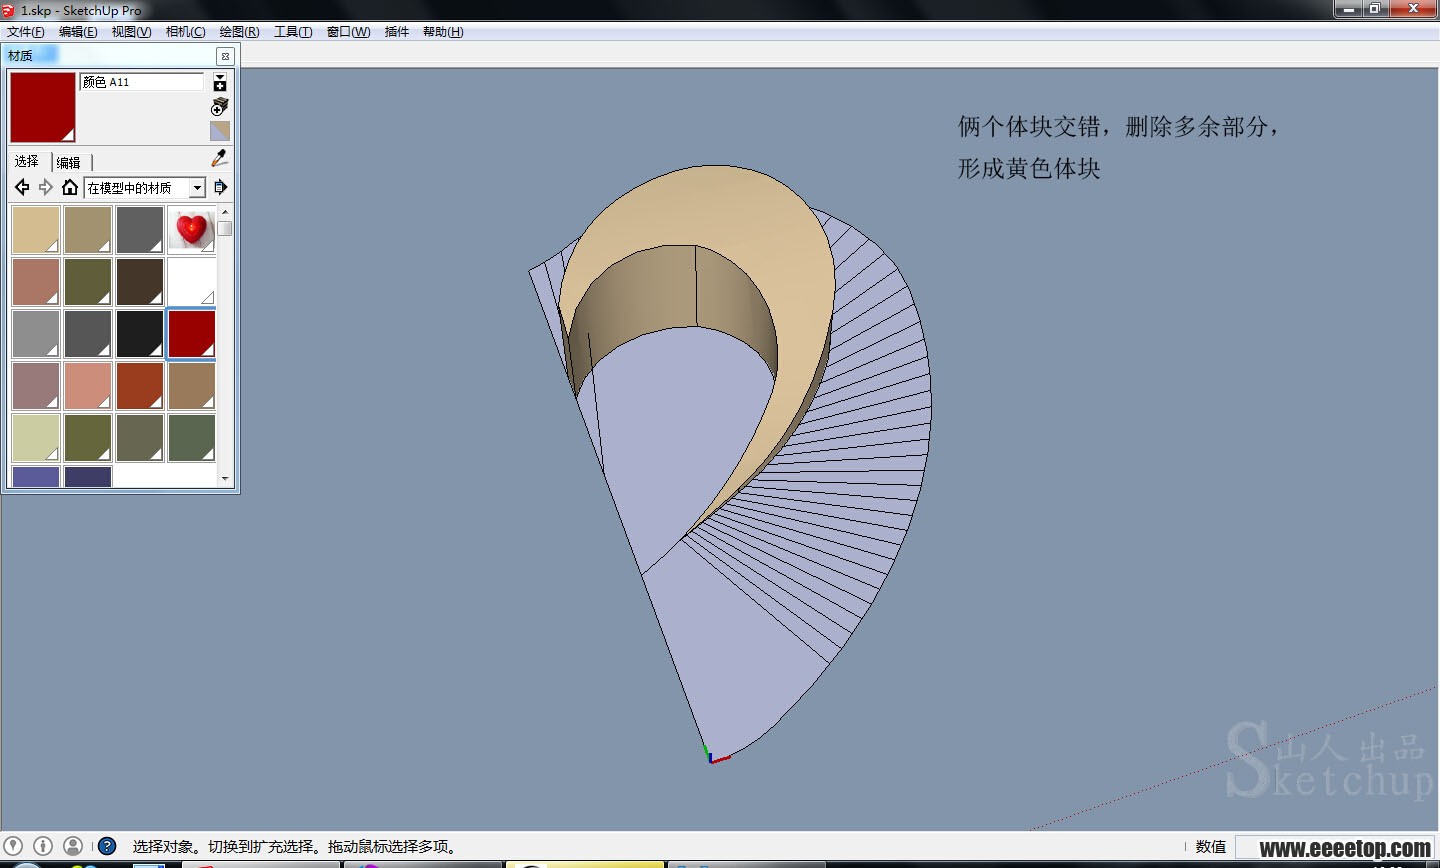The width and height of the screenshot is (1440, 868).
Task: Select the rust orange-brown material swatch
Action: [x=140, y=386]
